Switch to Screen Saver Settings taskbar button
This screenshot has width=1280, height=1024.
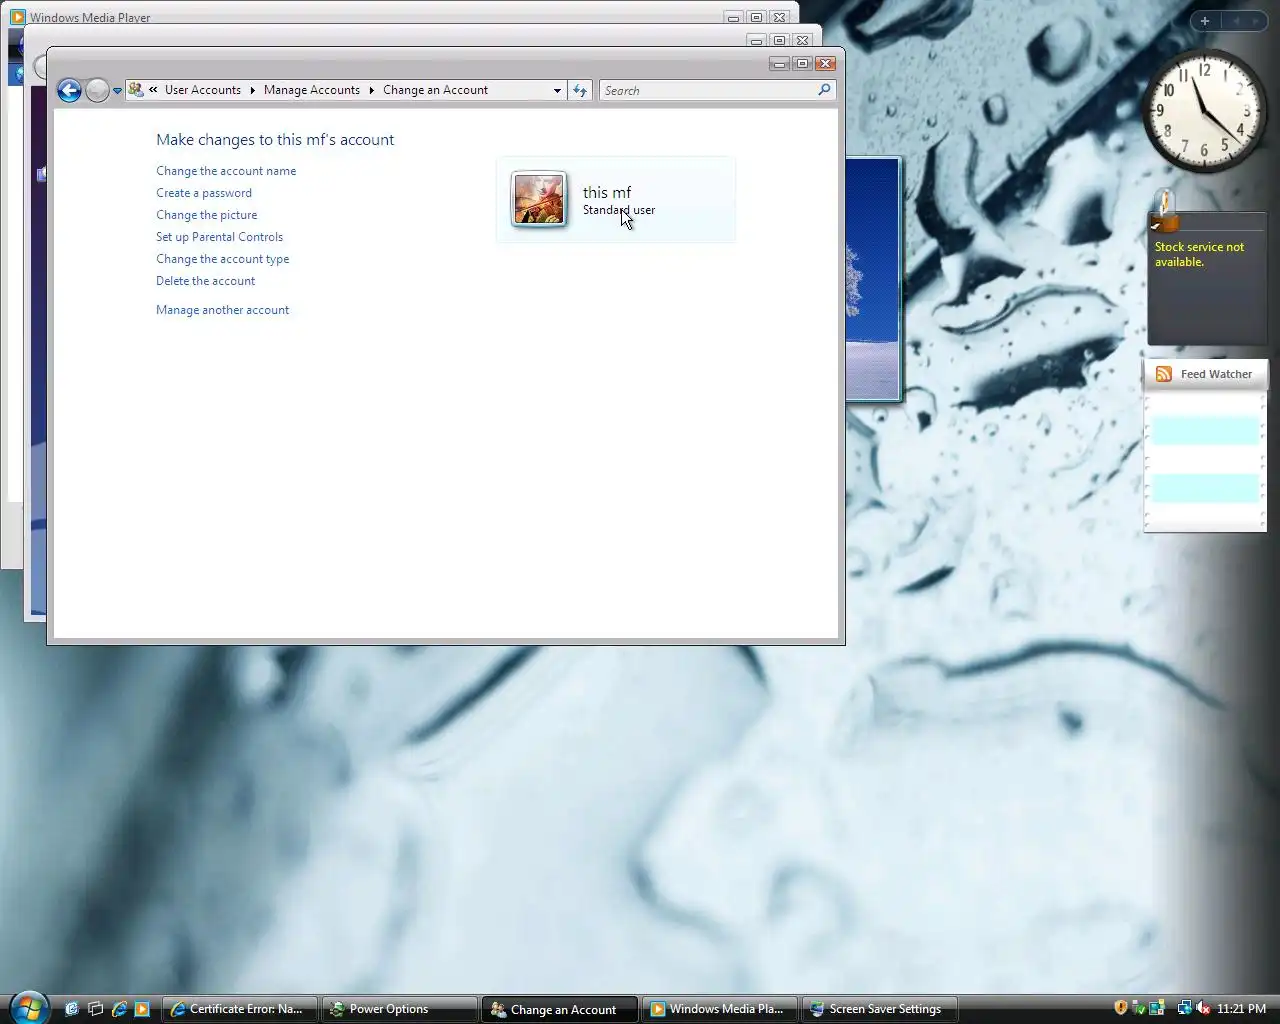[879, 1009]
